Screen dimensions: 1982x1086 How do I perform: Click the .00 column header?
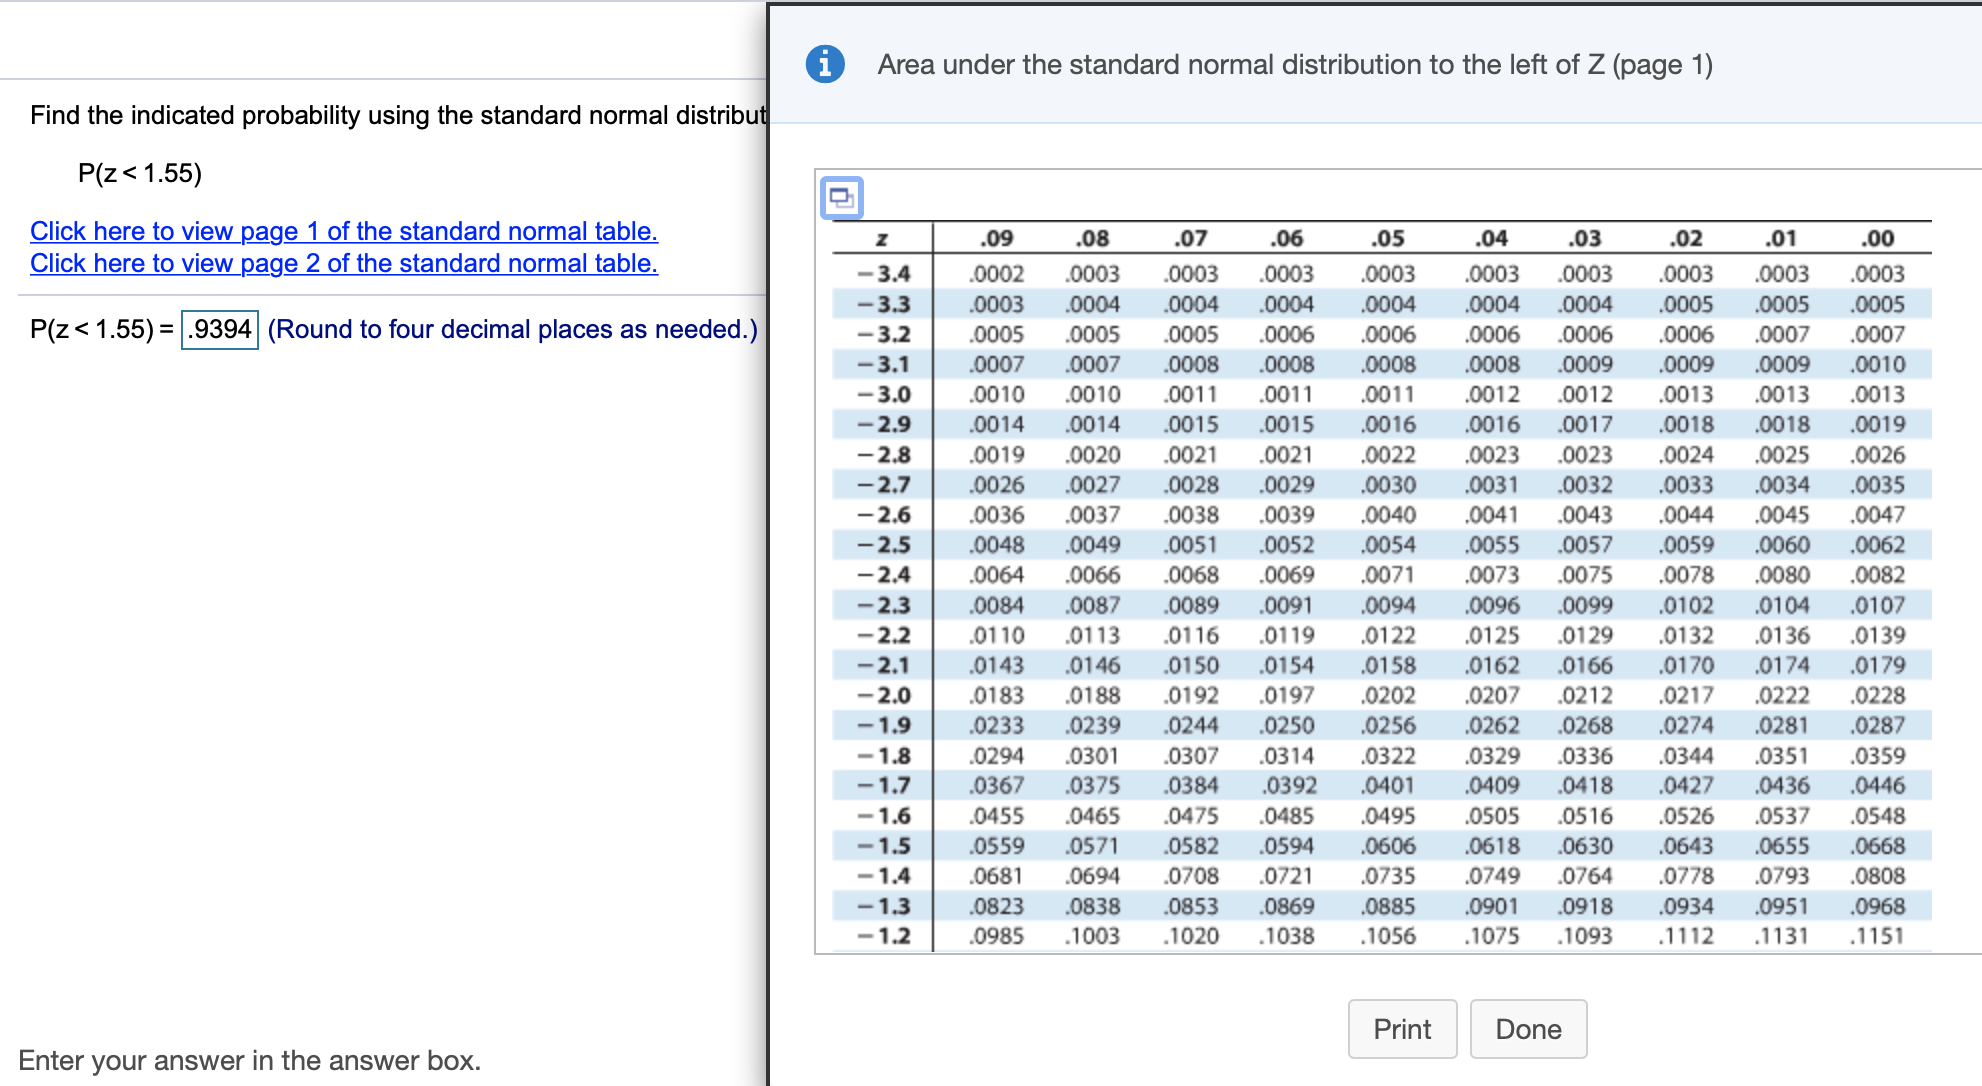[1877, 238]
